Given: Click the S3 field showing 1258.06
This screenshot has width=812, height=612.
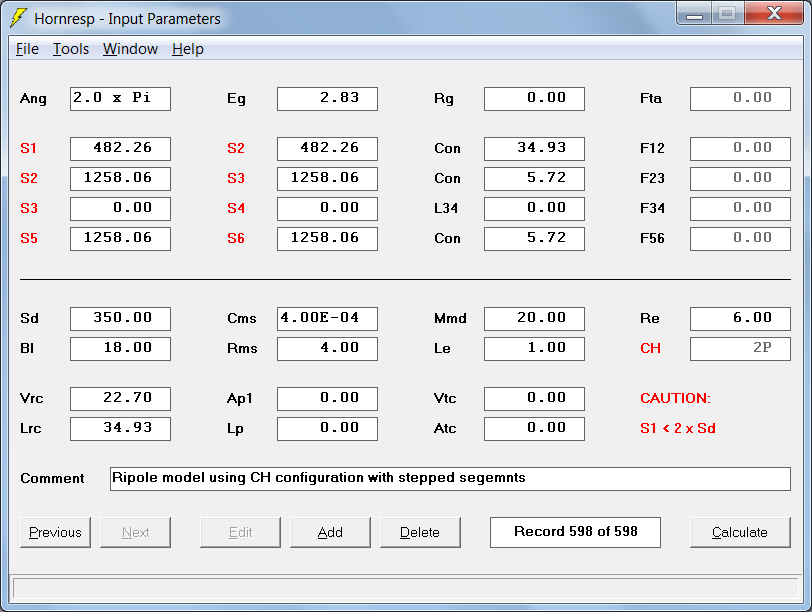Looking at the screenshot, I should (x=327, y=179).
